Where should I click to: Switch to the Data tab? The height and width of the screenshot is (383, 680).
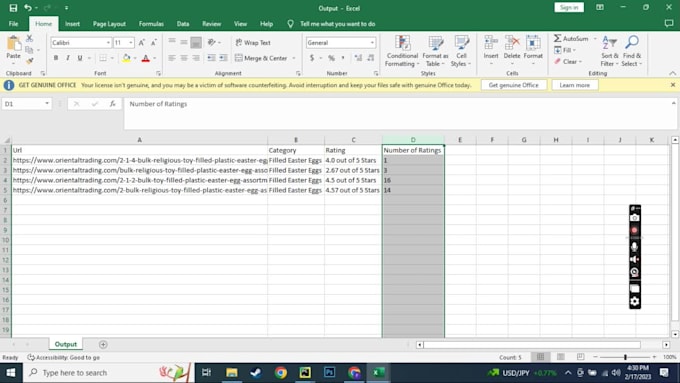(183, 24)
